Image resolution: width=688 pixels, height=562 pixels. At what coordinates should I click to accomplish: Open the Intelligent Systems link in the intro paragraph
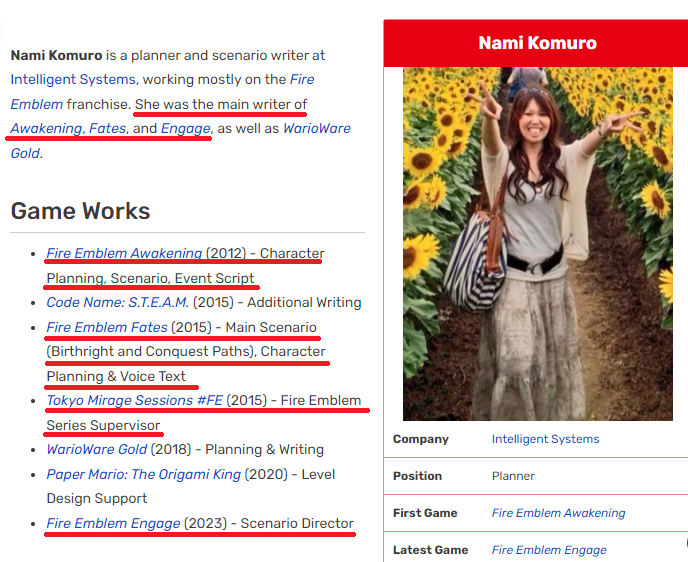73,79
